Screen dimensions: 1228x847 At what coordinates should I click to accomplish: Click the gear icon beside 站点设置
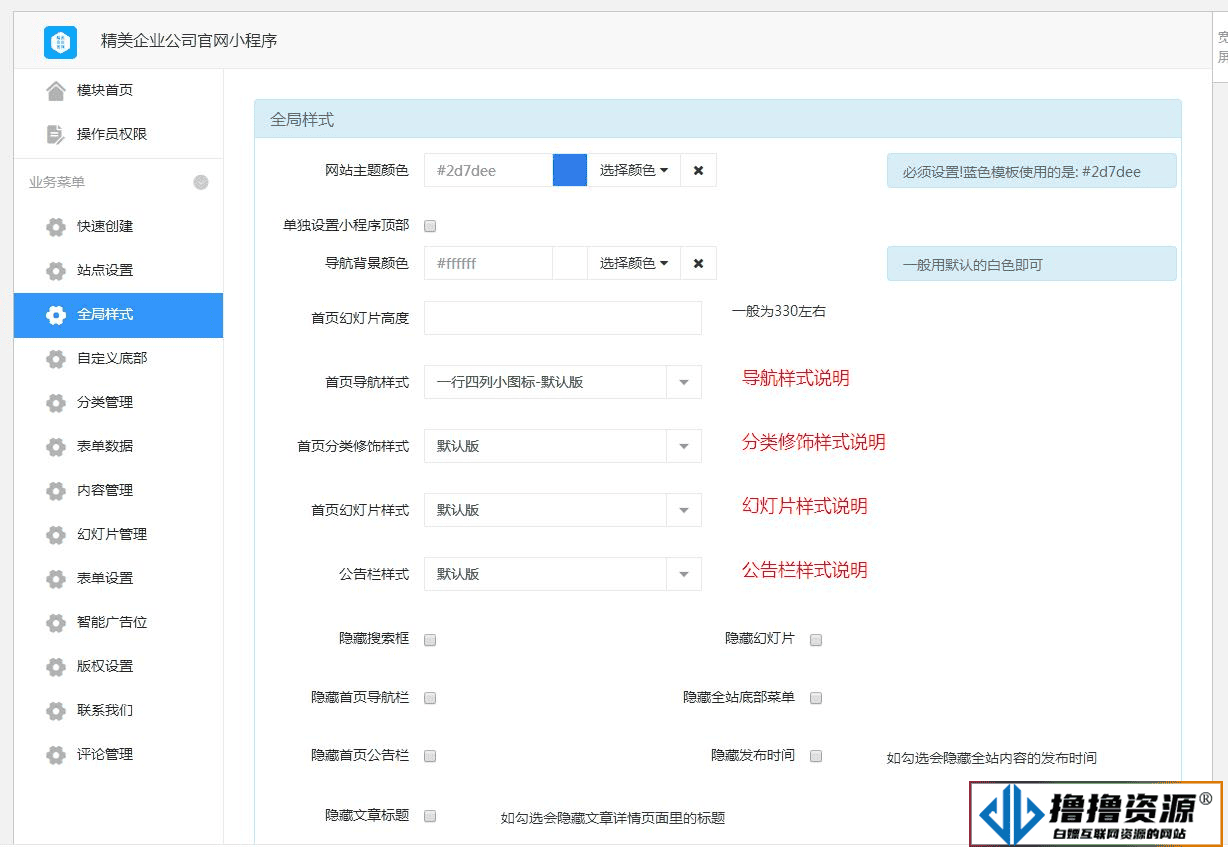click(56, 270)
